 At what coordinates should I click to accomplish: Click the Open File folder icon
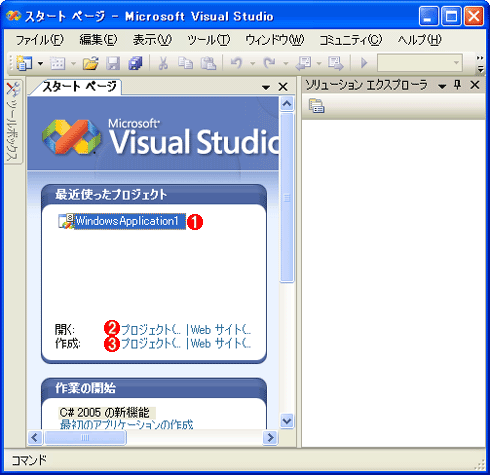tap(91, 63)
